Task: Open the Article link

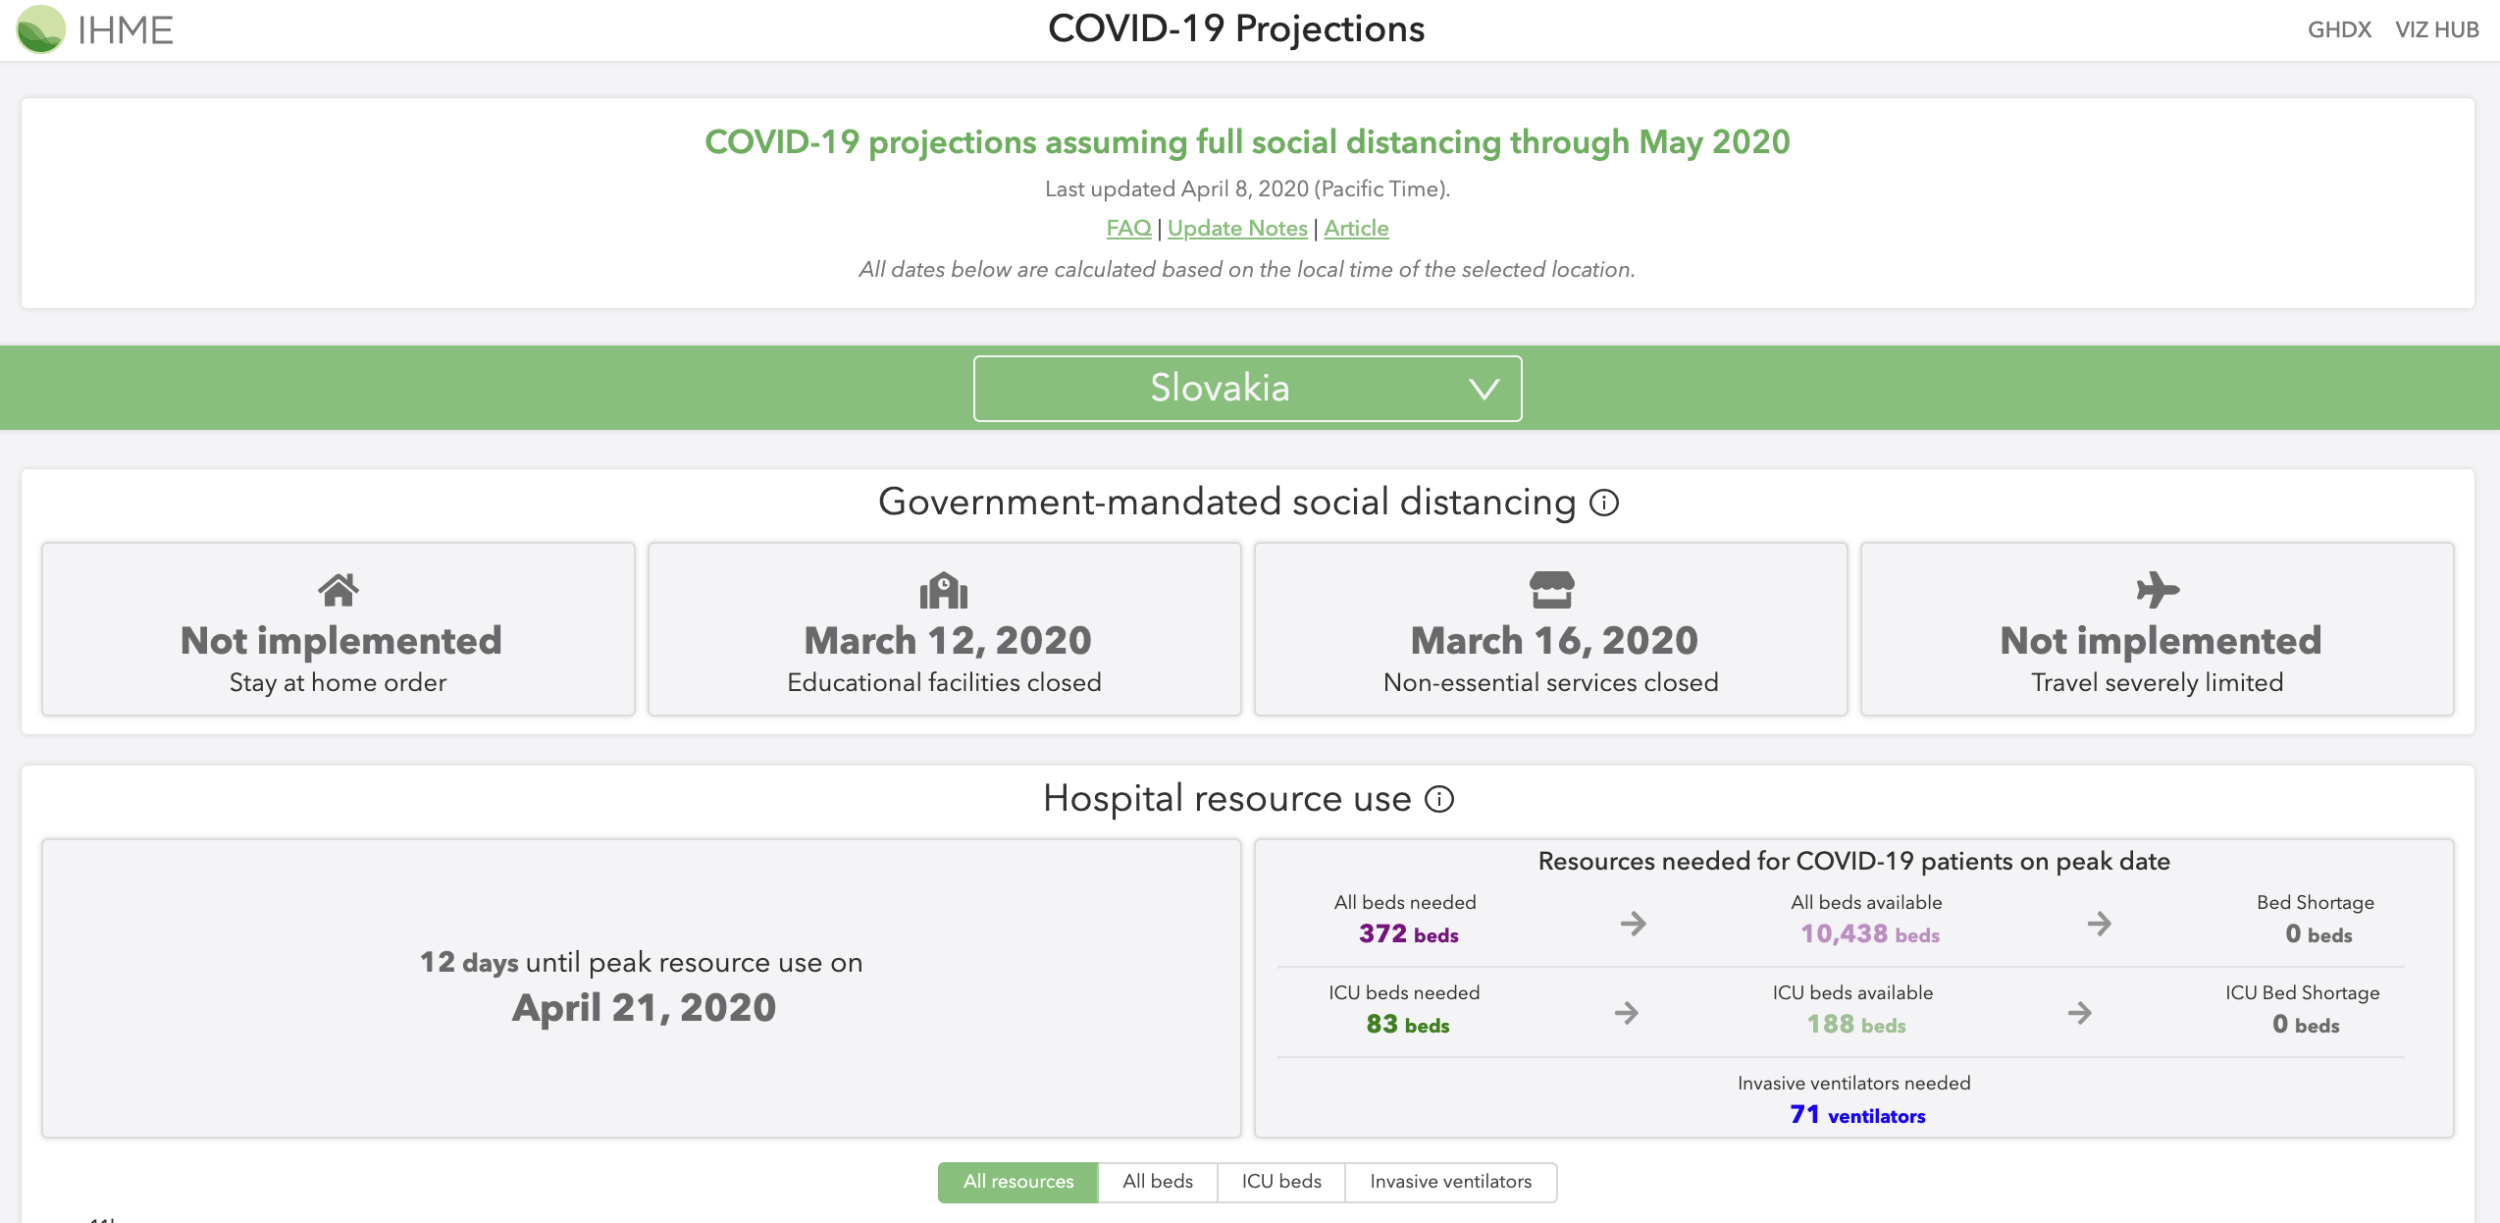Action: (1356, 229)
